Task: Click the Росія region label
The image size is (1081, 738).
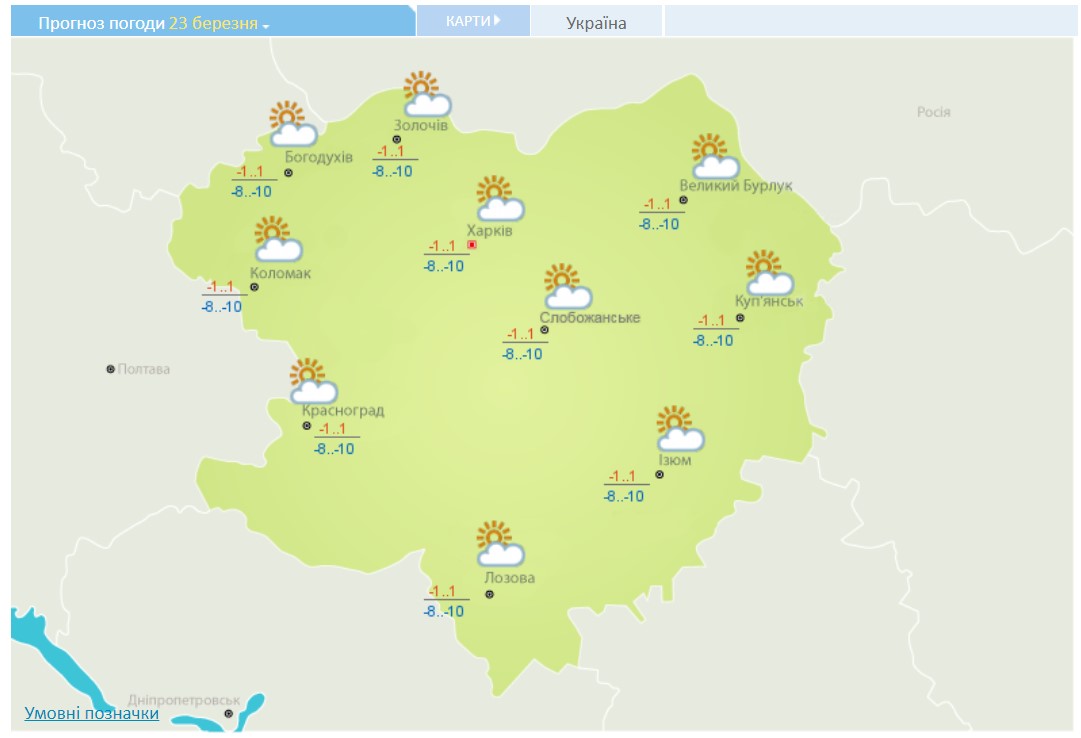Action: [933, 112]
